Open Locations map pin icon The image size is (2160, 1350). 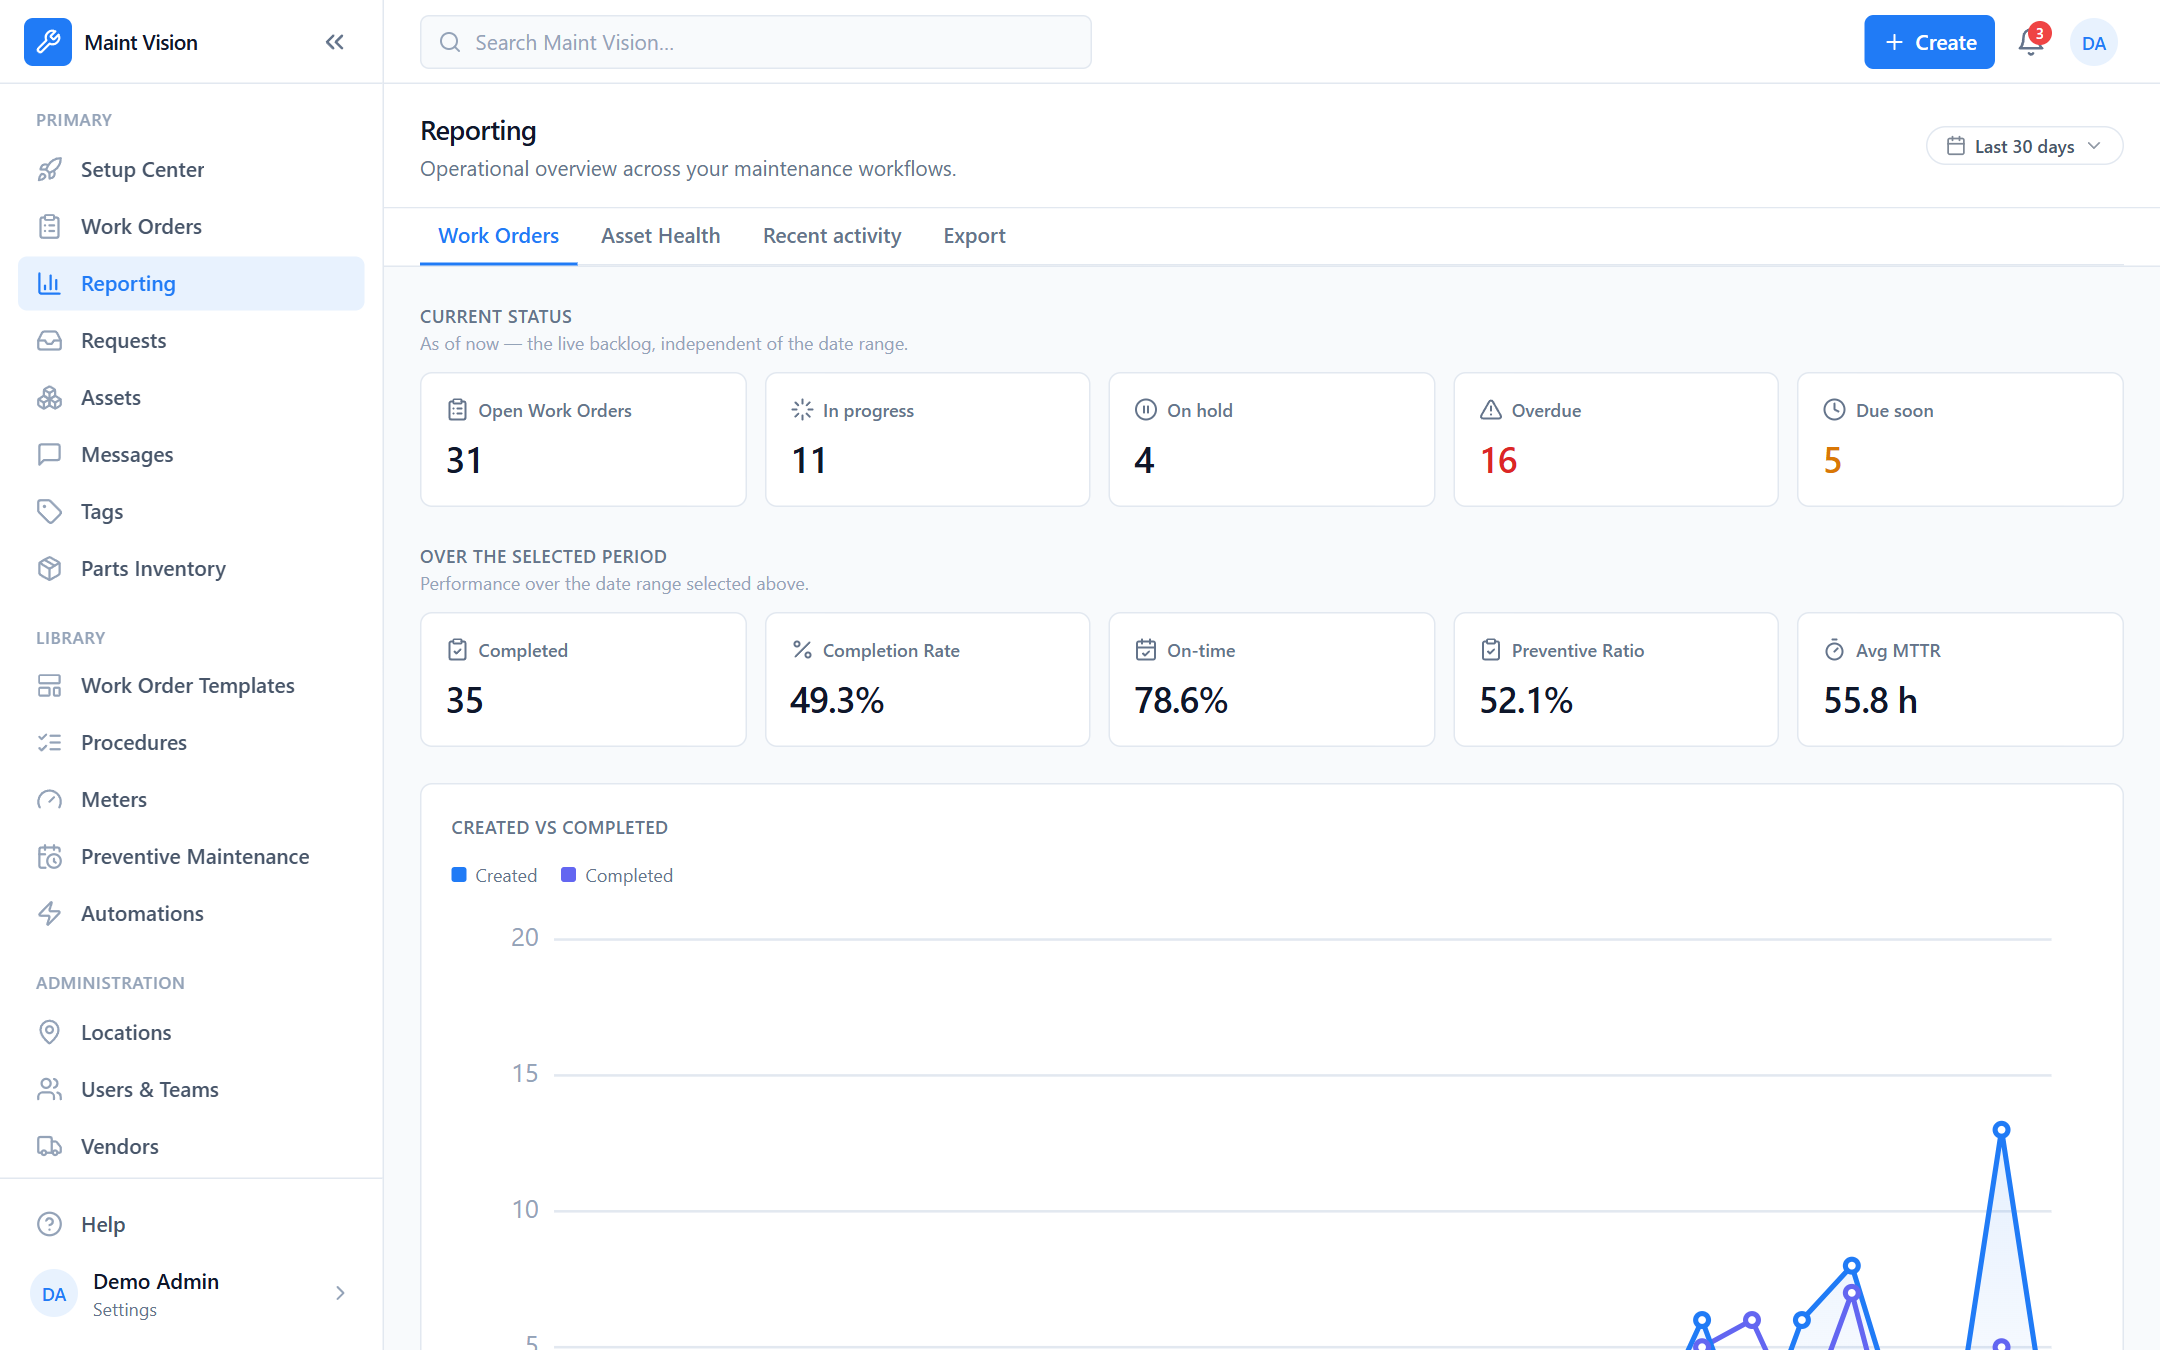click(x=49, y=1033)
